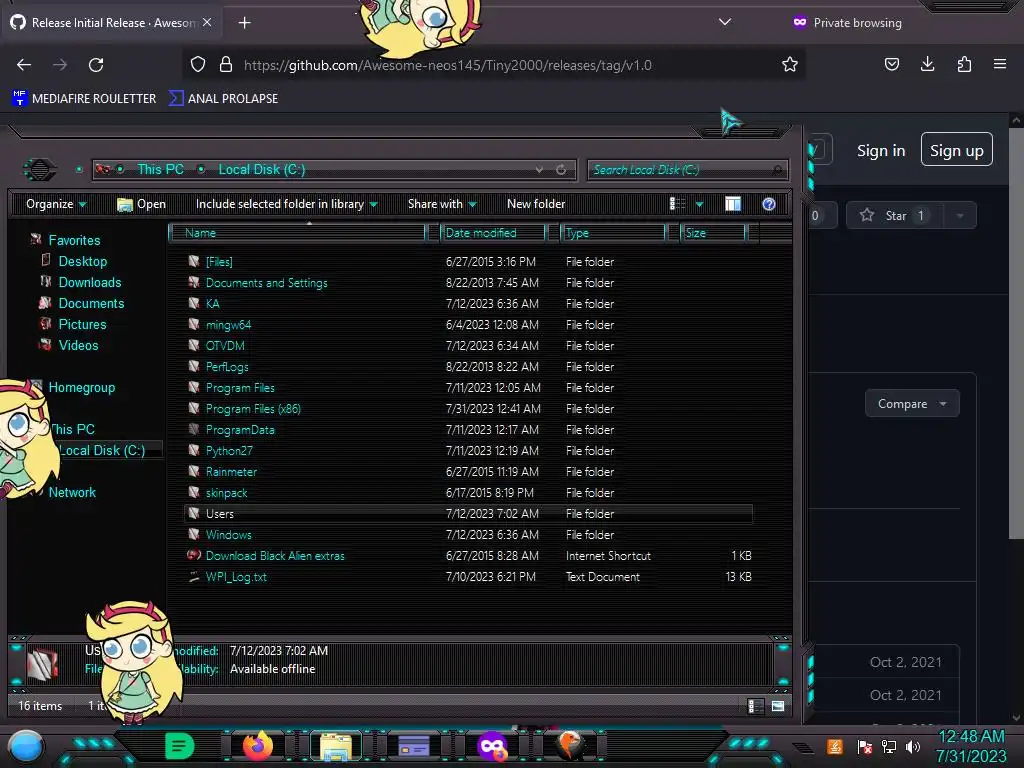Open the Pocket save icon

pyautogui.click(x=891, y=64)
